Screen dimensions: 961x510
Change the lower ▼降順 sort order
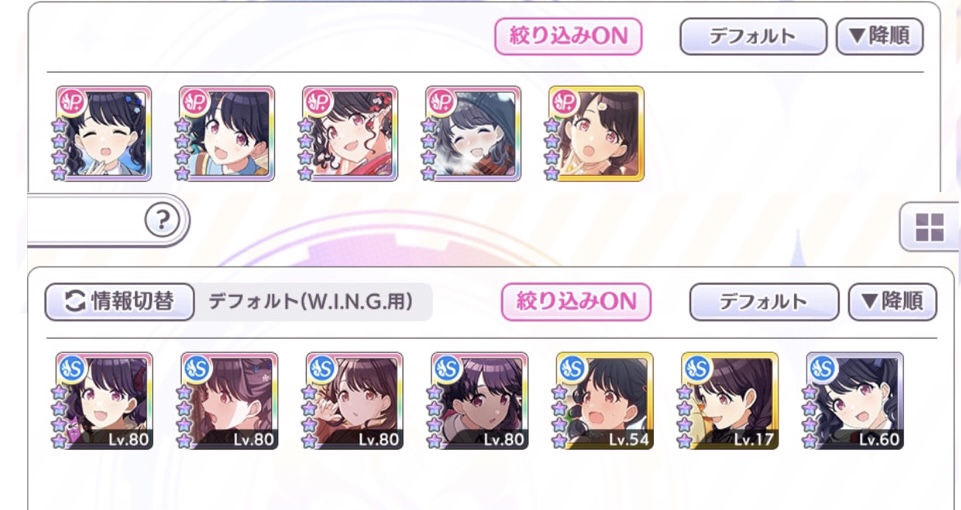[x=892, y=302]
